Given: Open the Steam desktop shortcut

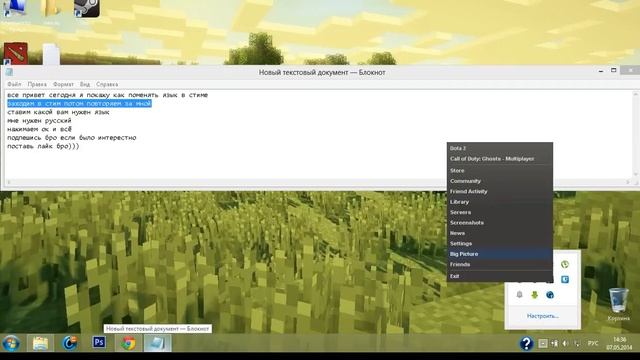Looking at the screenshot, I should [x=87, y=8].
